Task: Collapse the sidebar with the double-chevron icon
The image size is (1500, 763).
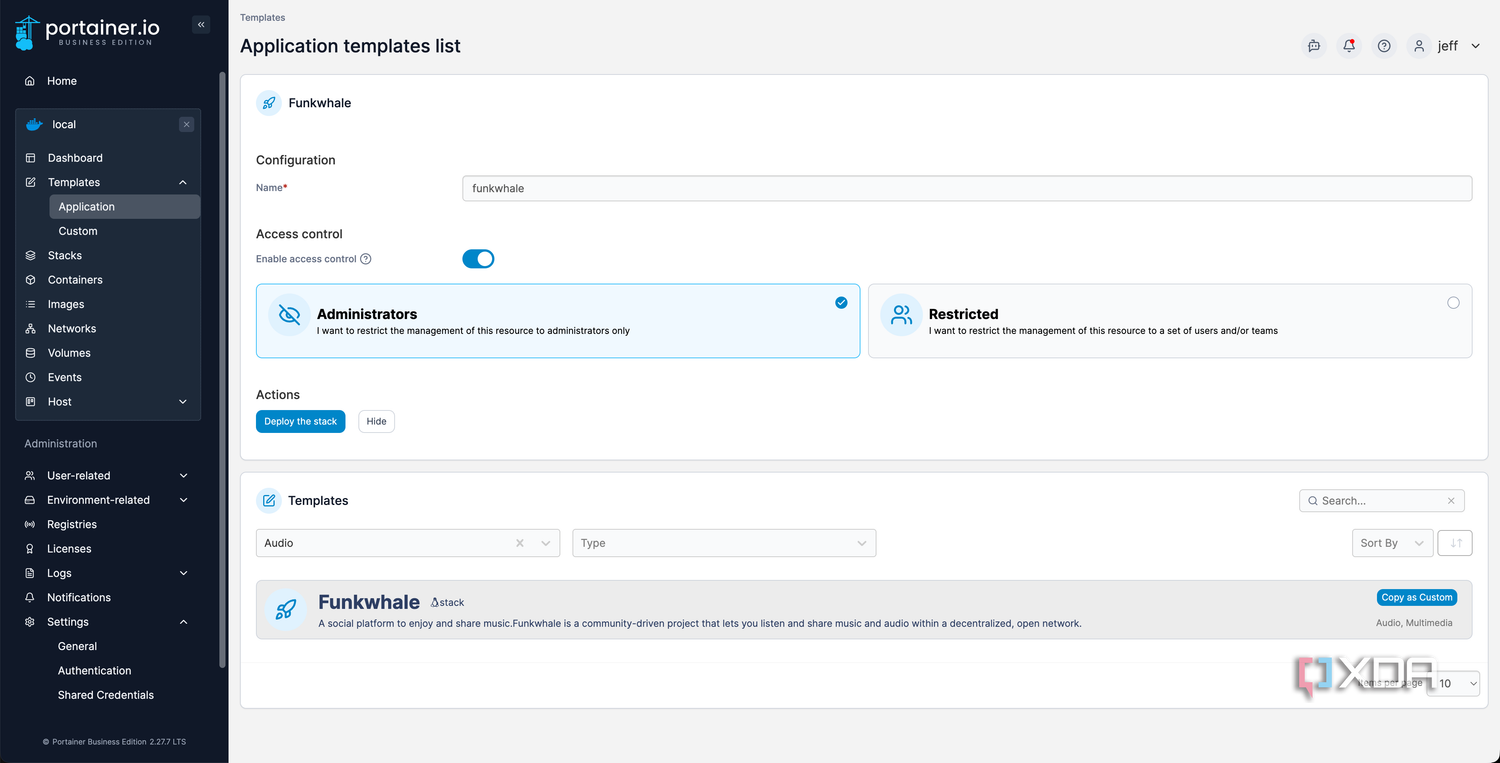Action: [x=201, y=25]
